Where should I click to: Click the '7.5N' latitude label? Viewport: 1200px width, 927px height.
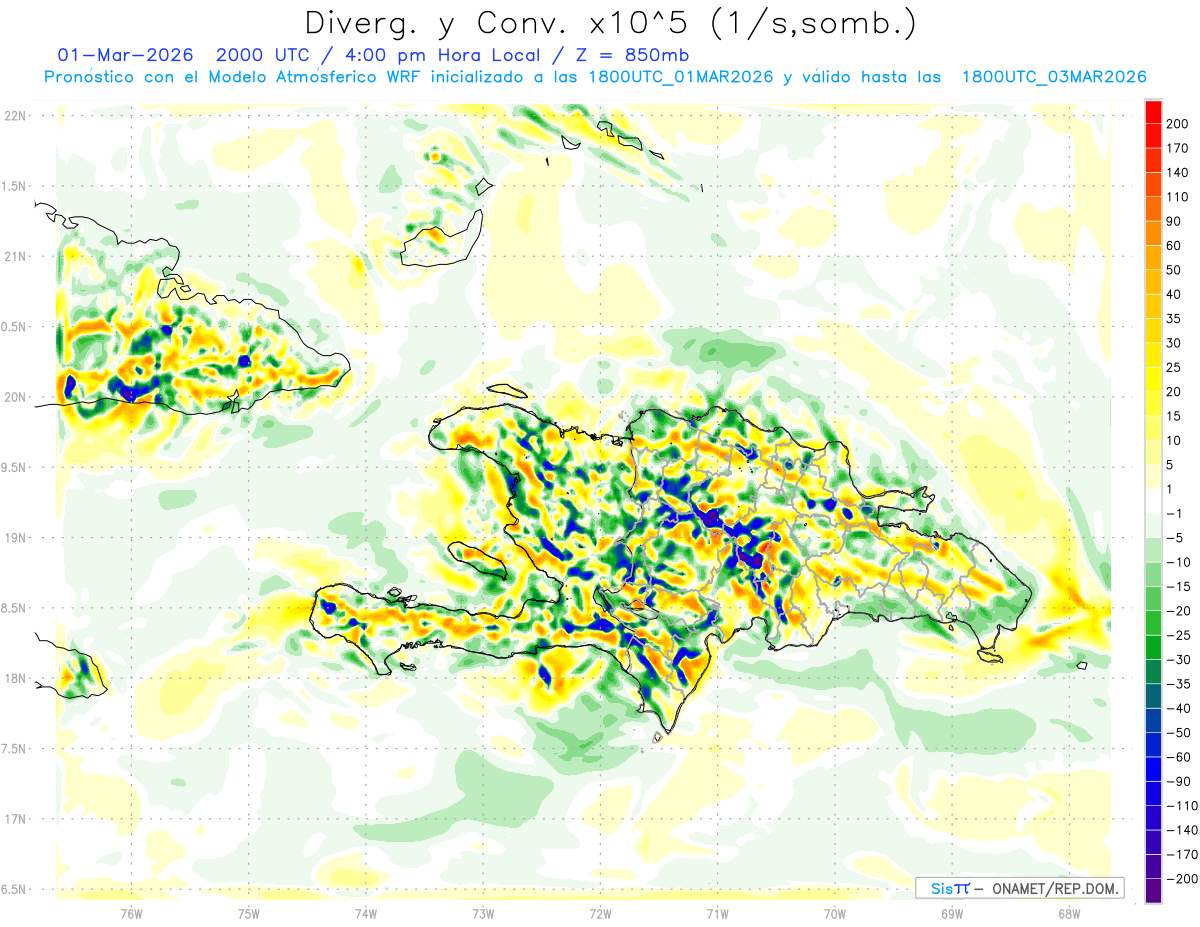15,748
